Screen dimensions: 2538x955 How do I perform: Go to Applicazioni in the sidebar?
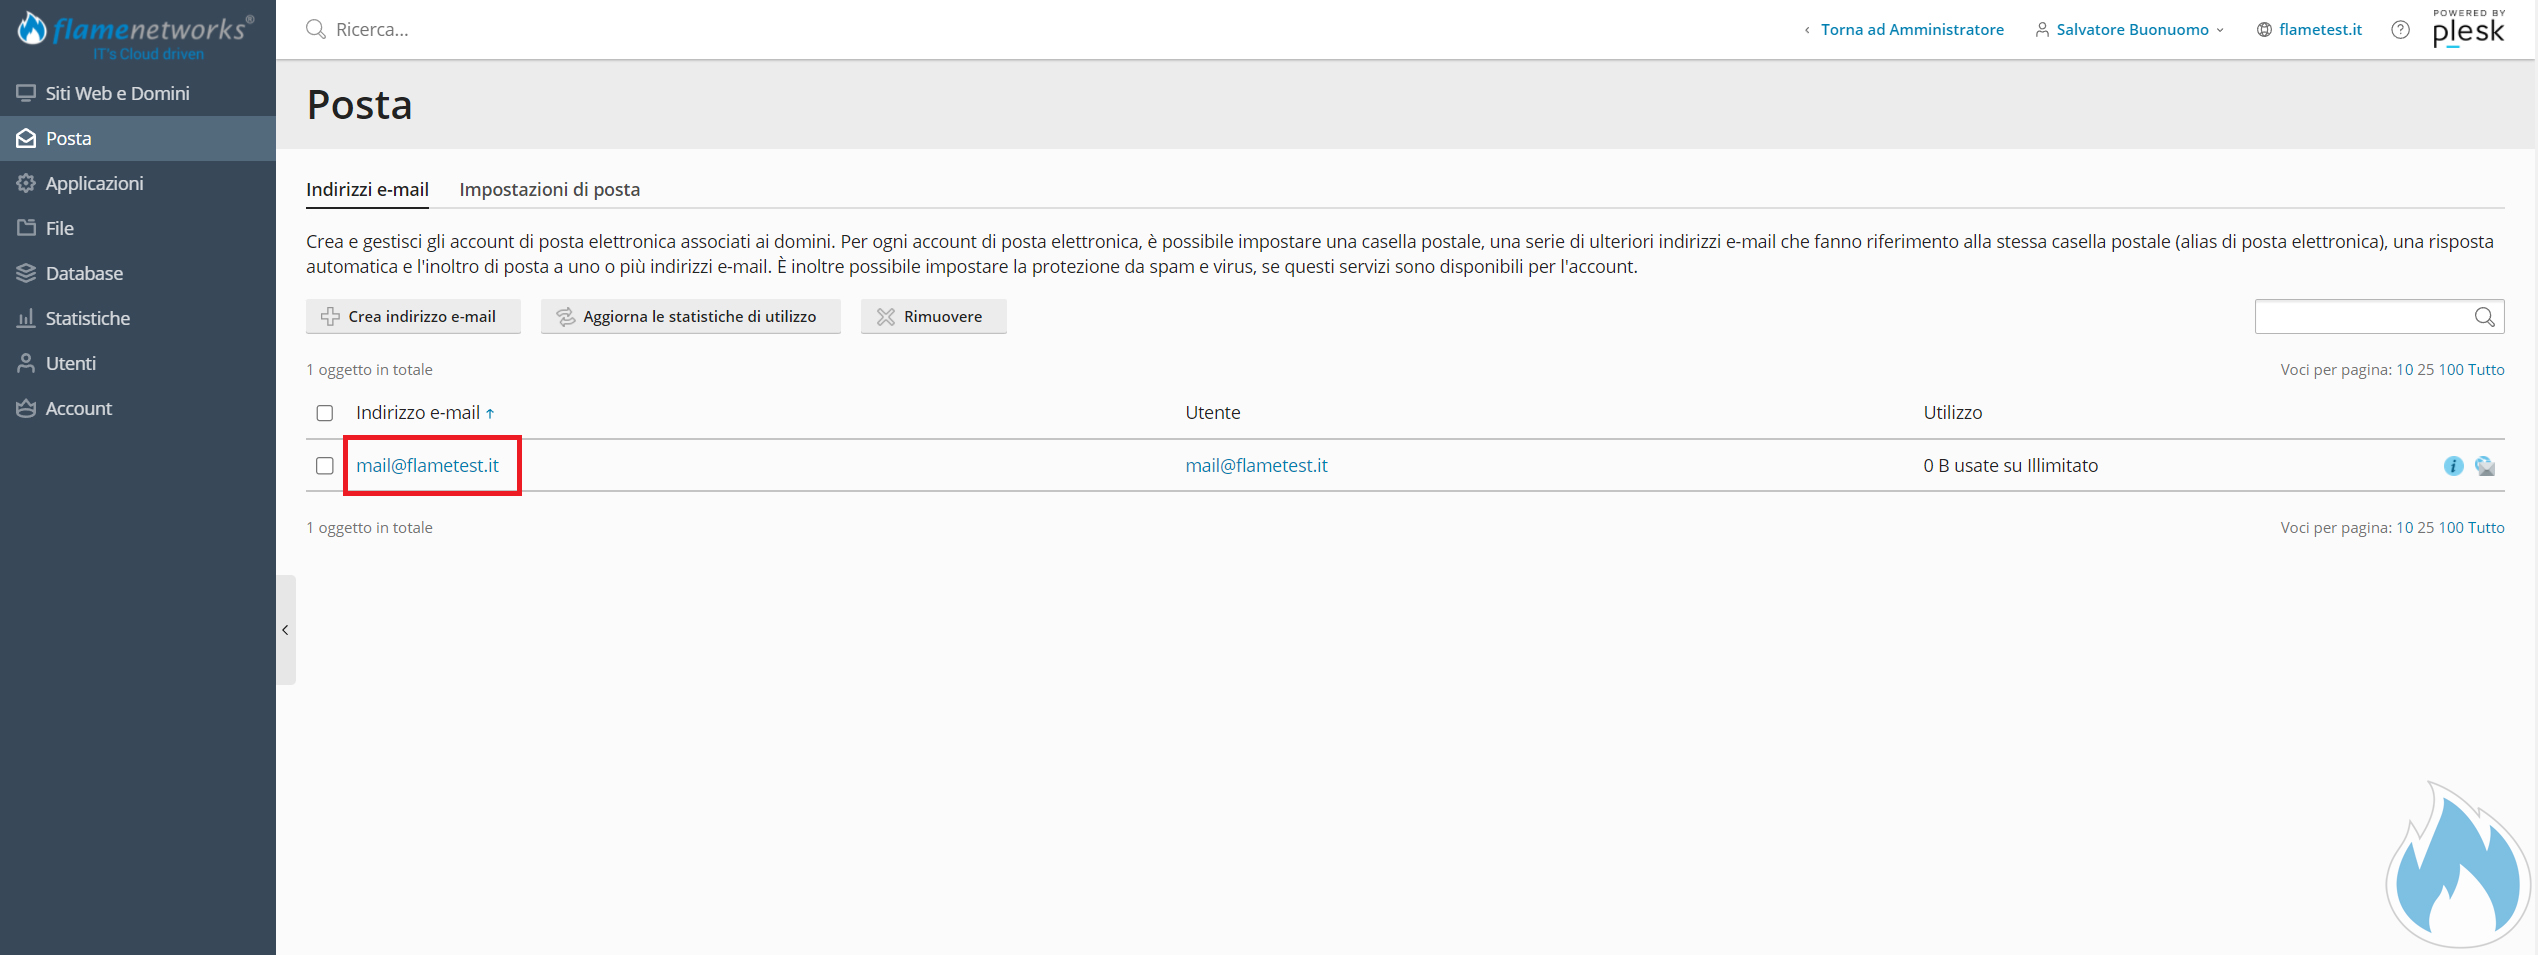(x=94, y=183)
